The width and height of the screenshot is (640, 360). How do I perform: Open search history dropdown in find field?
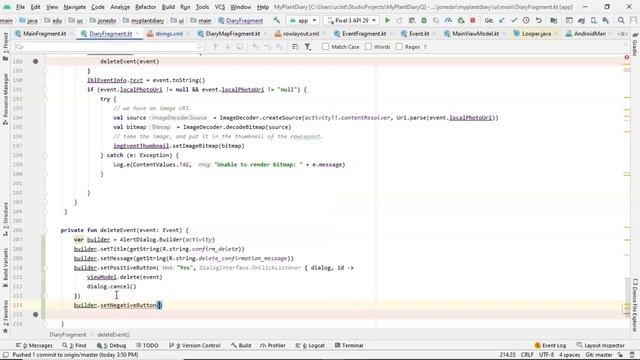pos(19,47)
